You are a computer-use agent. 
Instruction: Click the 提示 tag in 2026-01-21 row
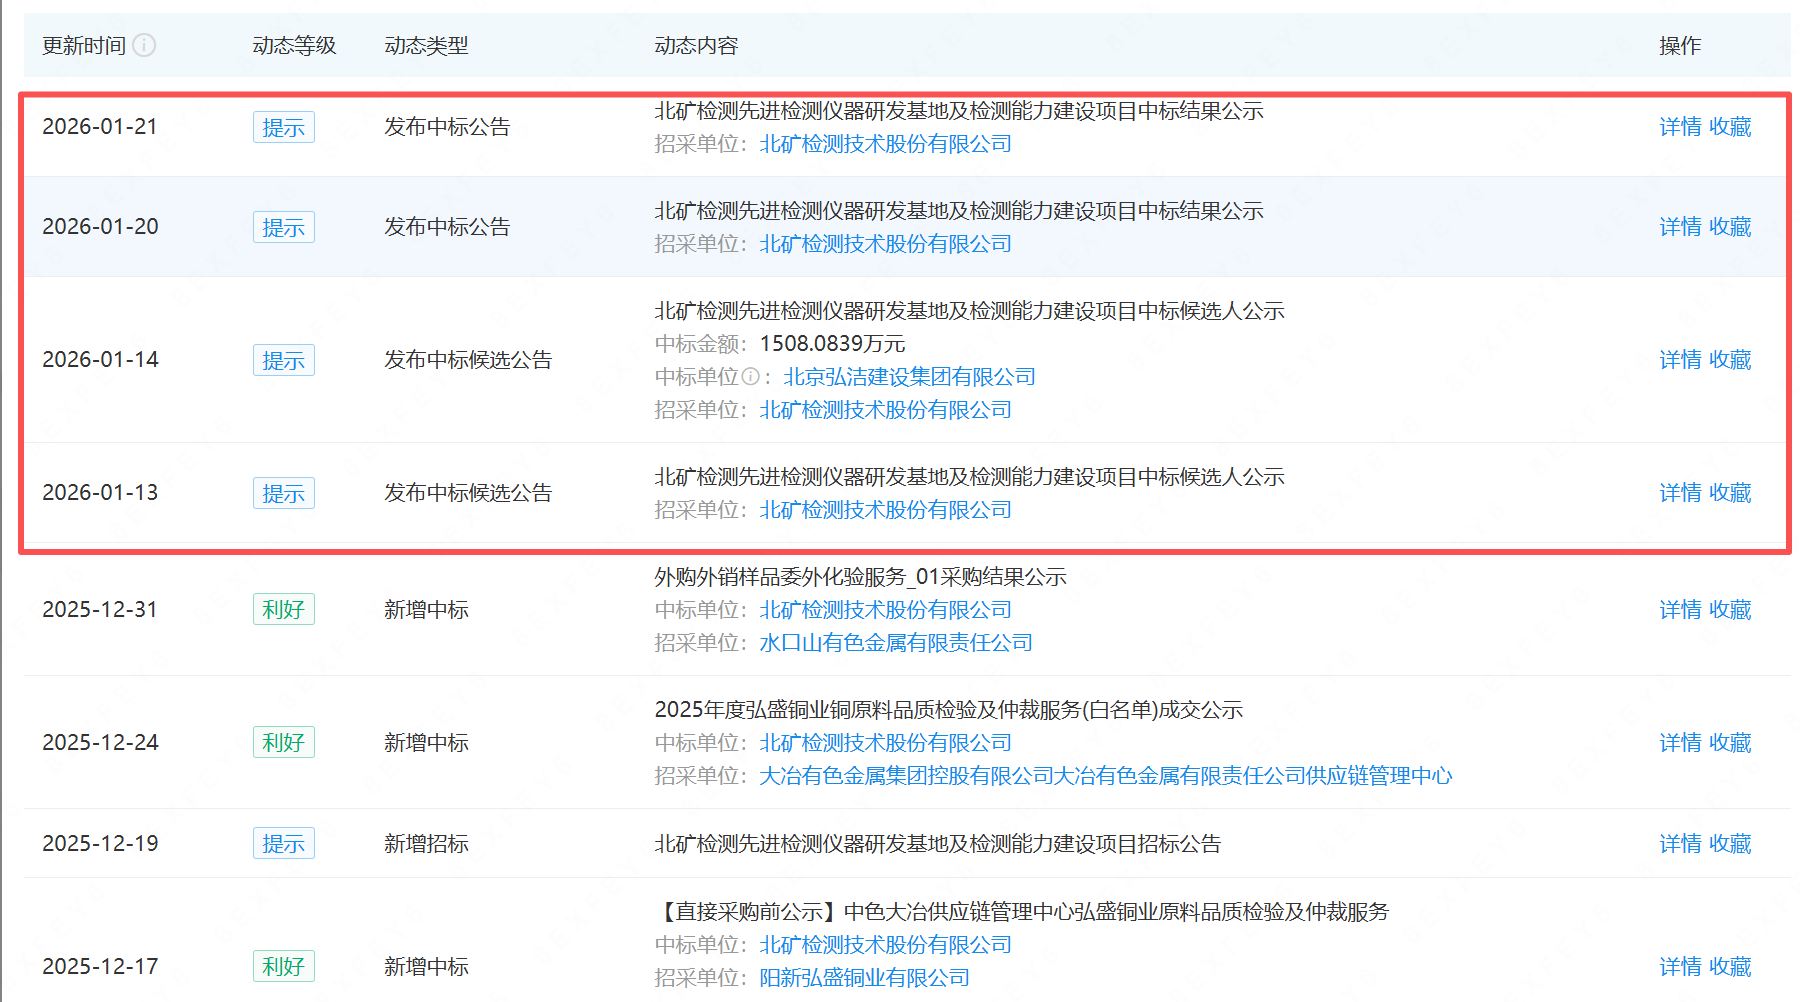(284, 127)
